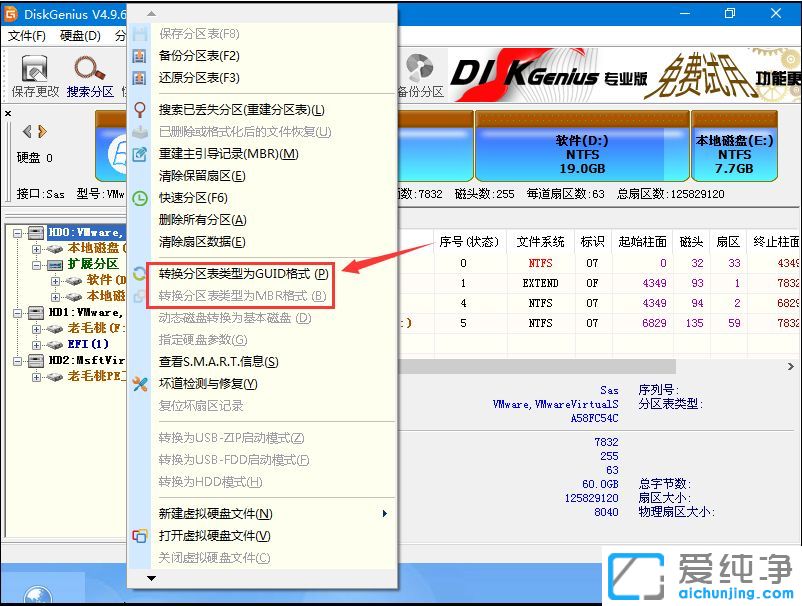Click the refresh icon beside 转换分区表类型为GUID格式
Viewport: 802px width, 606px height.
[x=139, y=273]
